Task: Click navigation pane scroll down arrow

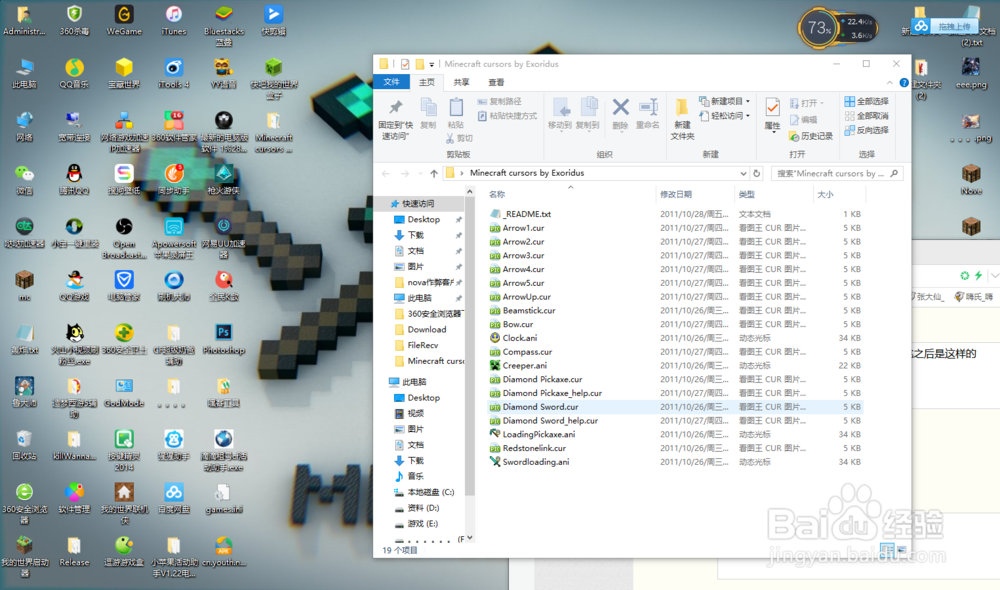Action: pos(470,538)
